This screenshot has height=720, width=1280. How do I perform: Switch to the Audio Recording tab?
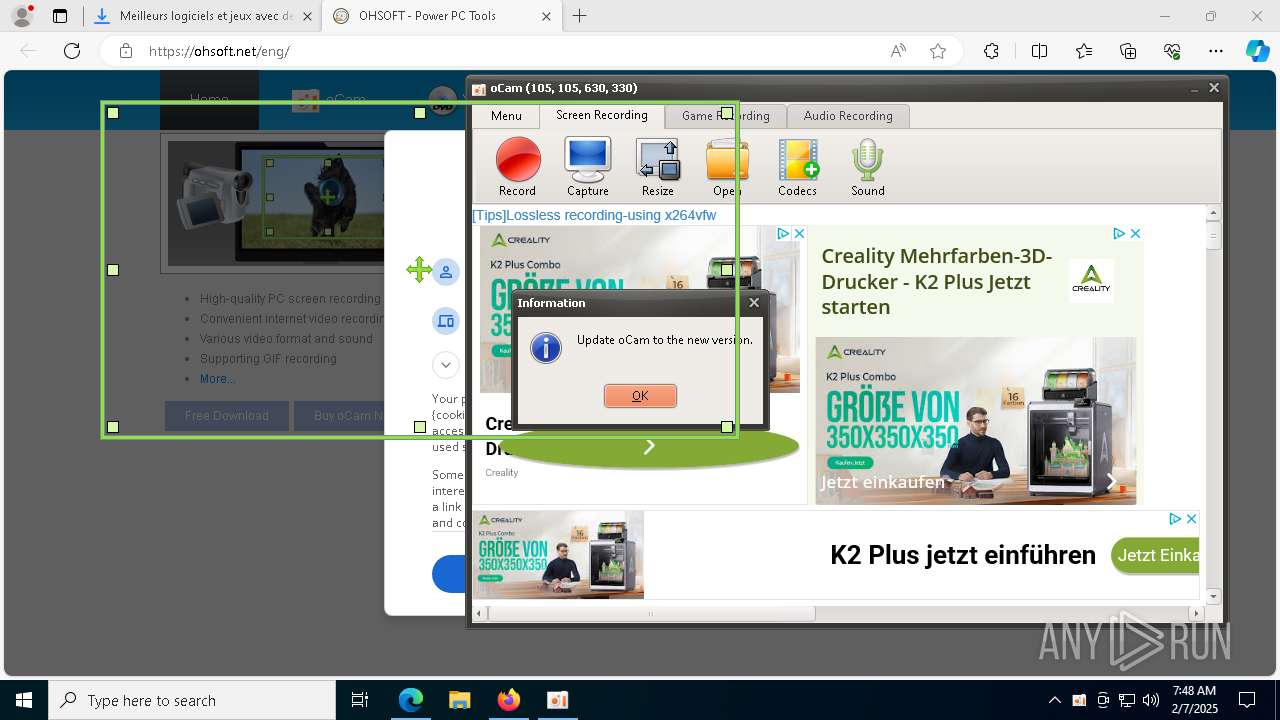click(x=848, y=116)
